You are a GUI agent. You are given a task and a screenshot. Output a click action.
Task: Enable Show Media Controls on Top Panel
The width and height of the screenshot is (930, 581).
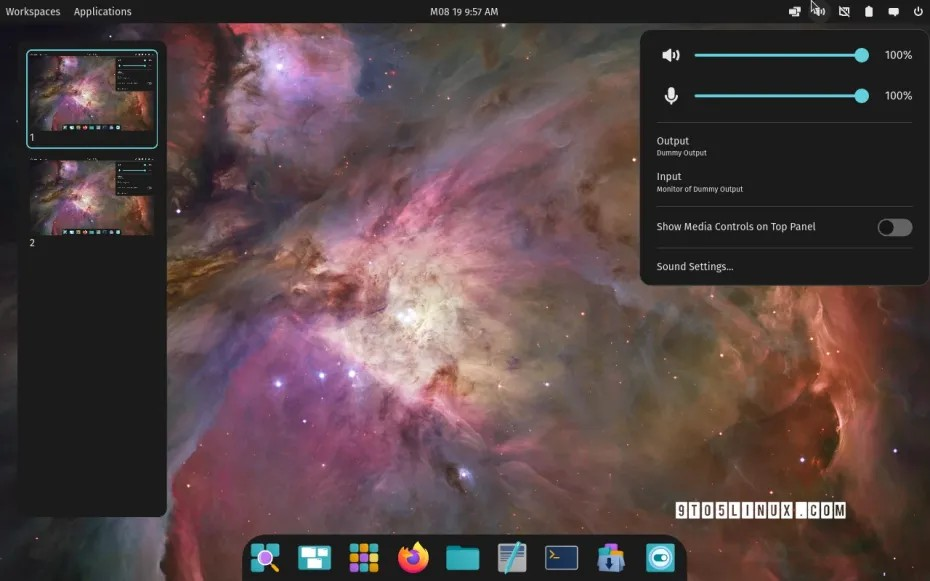[893, 227]
